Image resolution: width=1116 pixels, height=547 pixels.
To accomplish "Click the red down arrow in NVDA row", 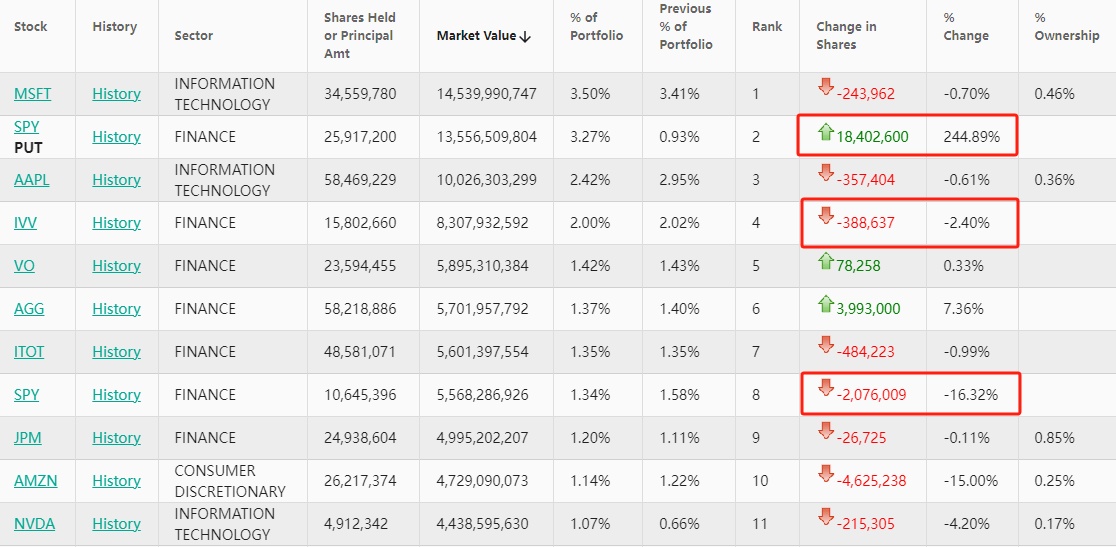I will (825, 517).
